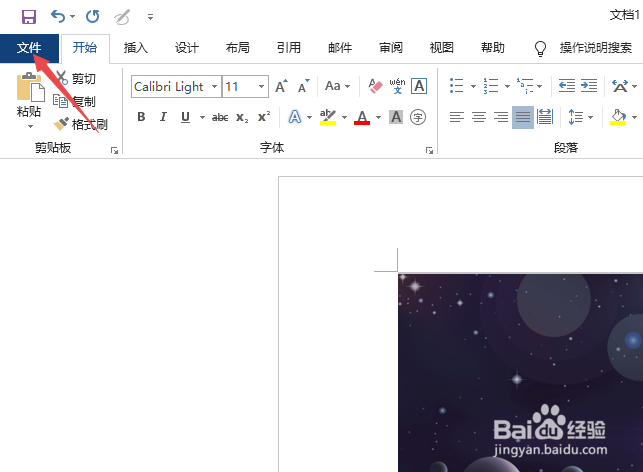
Task: Click the wén Phonetic Guide icon
Action: 397,86
